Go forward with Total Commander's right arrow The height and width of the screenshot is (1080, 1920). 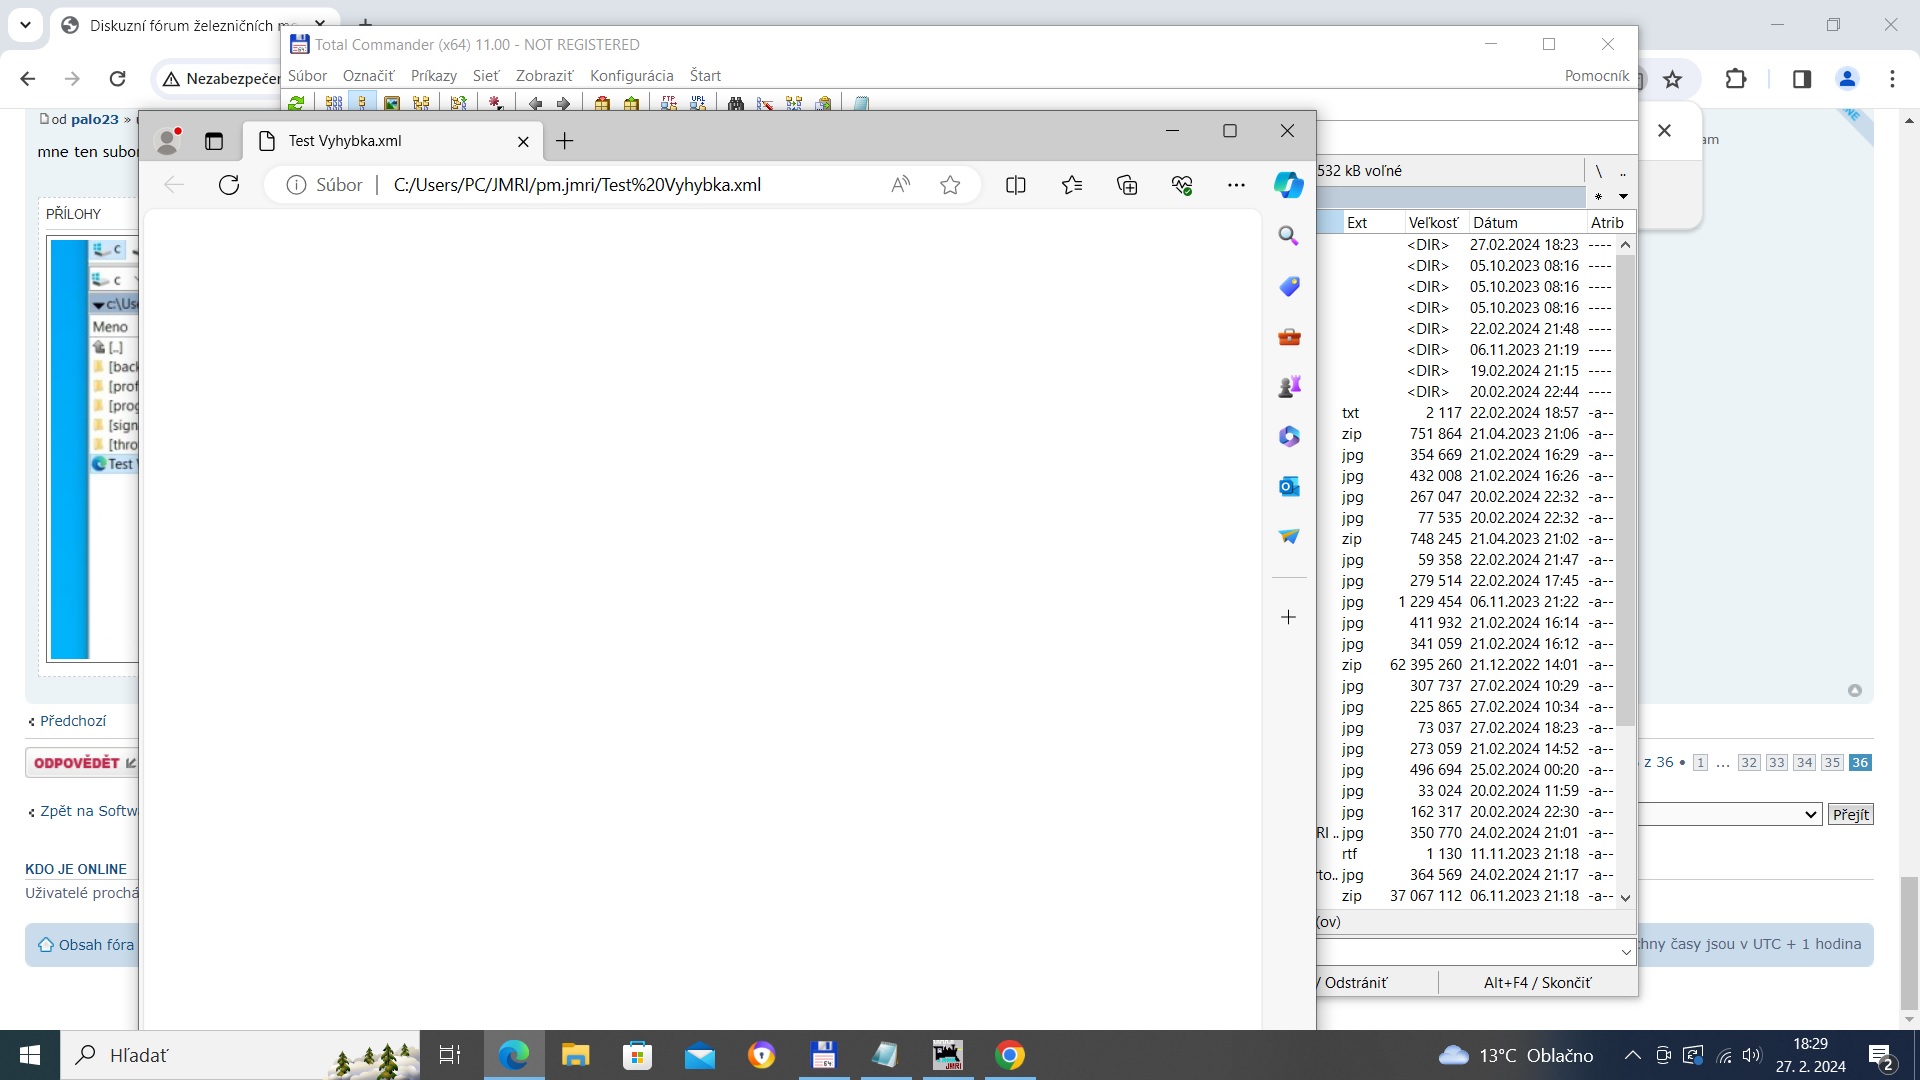(x=564, y=103)
